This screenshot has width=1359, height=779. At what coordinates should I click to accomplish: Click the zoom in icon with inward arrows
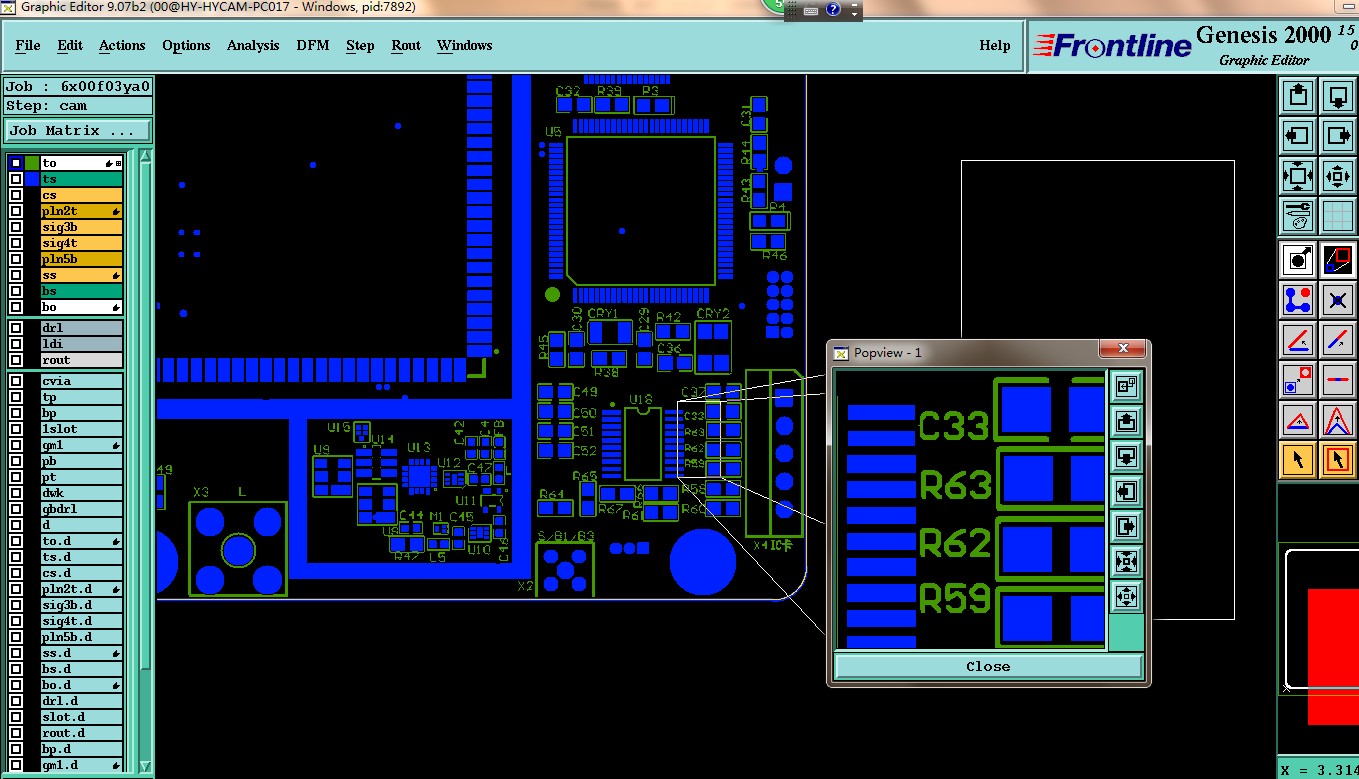click(1338, 176)
